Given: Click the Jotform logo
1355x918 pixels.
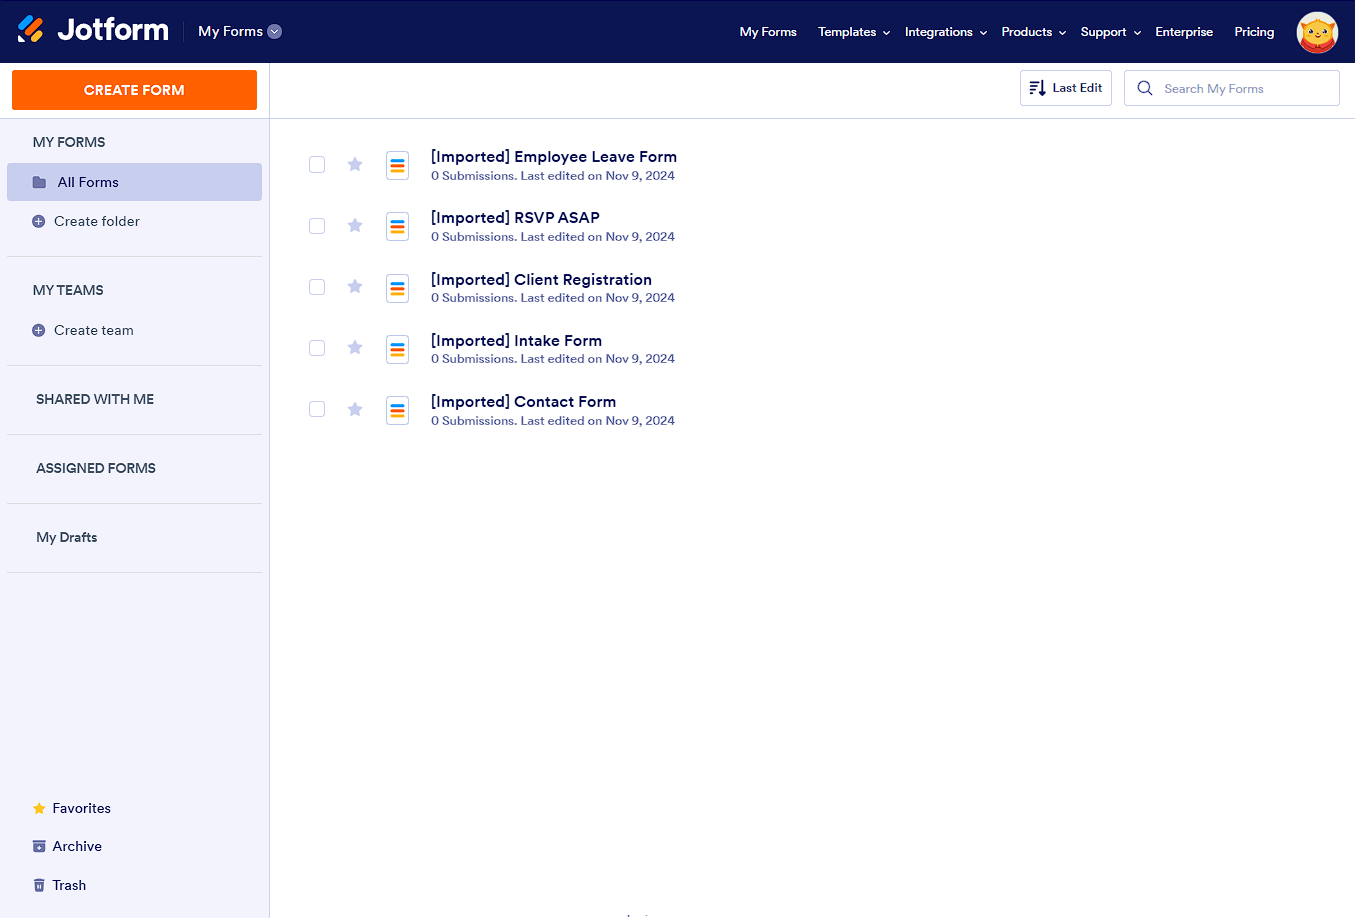Looking at the screenshot, I should (92, 29).
